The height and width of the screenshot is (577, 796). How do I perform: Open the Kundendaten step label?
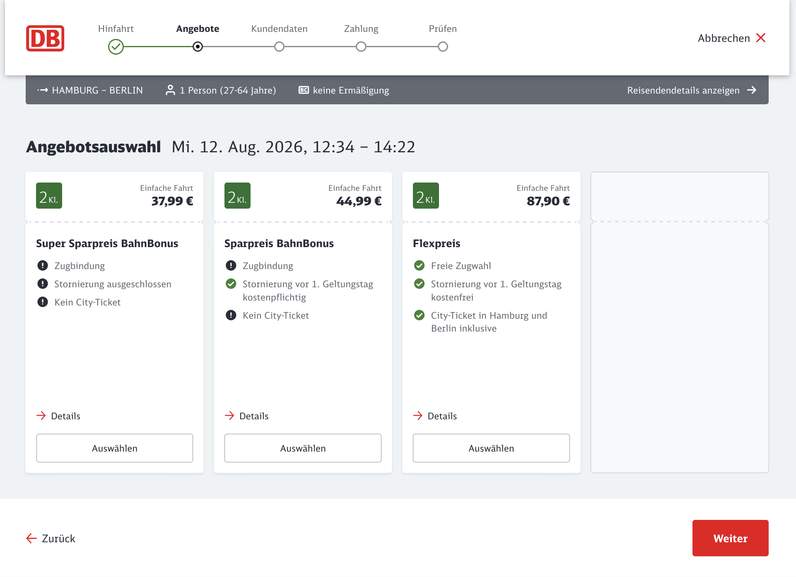[x=279, y=29]
